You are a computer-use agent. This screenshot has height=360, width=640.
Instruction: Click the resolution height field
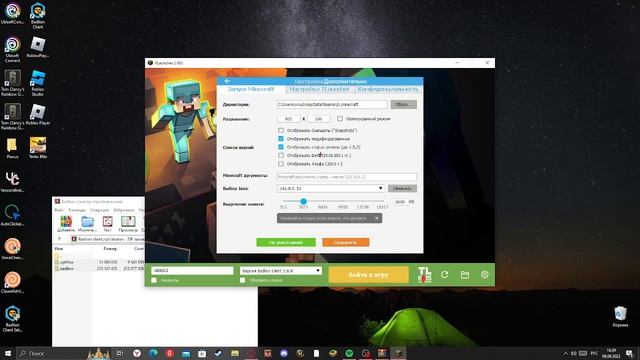pos(318,119)
